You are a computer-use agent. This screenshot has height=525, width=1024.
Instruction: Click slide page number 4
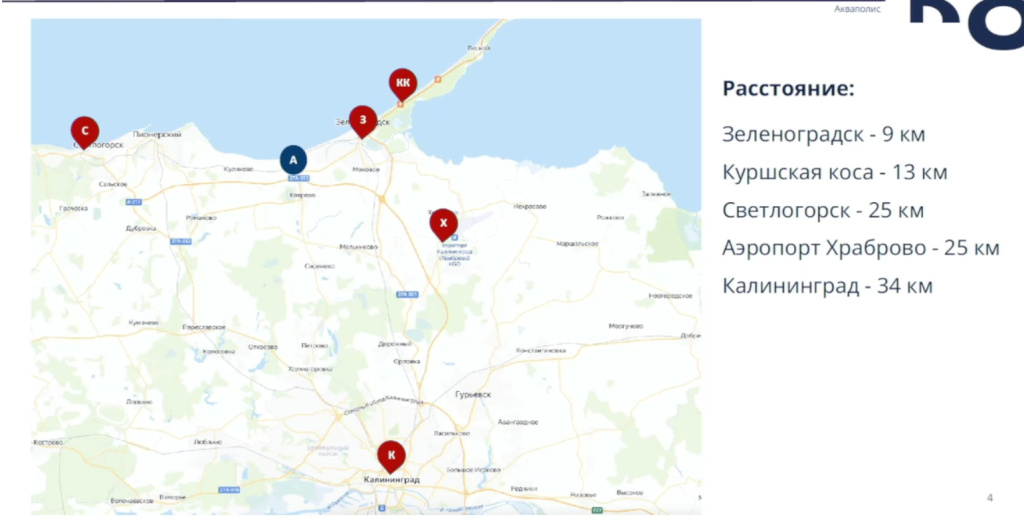tap(989, 498)
